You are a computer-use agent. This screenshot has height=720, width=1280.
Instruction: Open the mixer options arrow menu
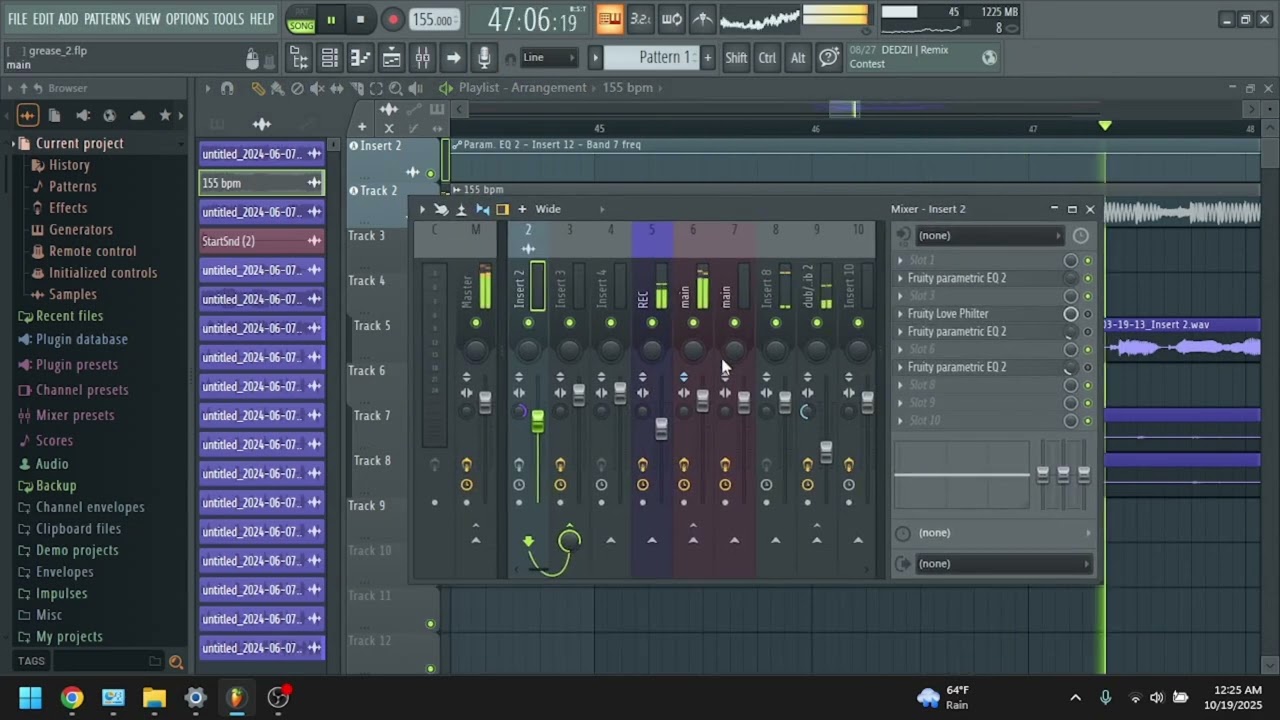pyautogui.click(x=422, y=210)
